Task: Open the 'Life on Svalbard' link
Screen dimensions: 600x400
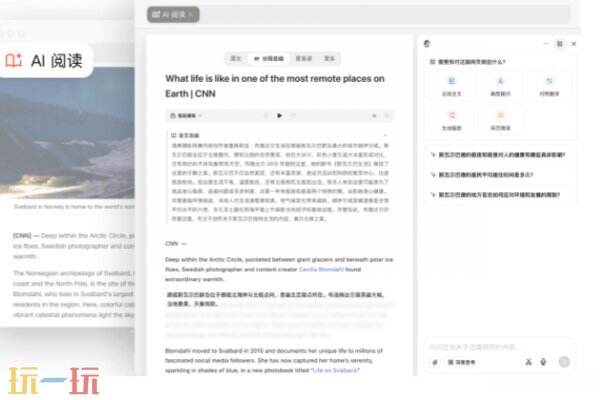Action: point(335,371)
